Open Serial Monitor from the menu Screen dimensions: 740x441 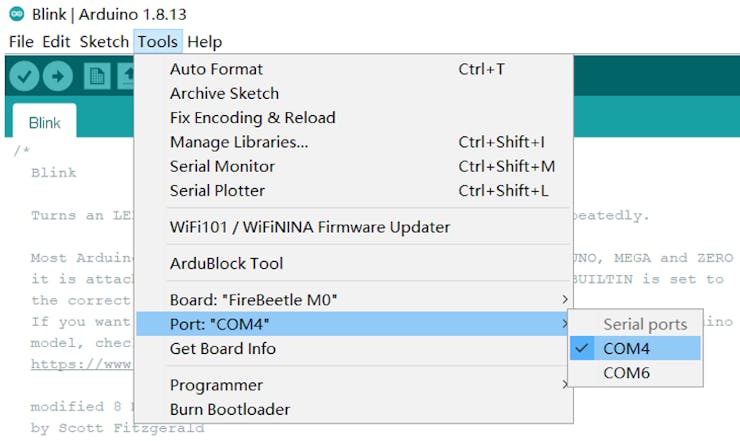pos(222,166)
